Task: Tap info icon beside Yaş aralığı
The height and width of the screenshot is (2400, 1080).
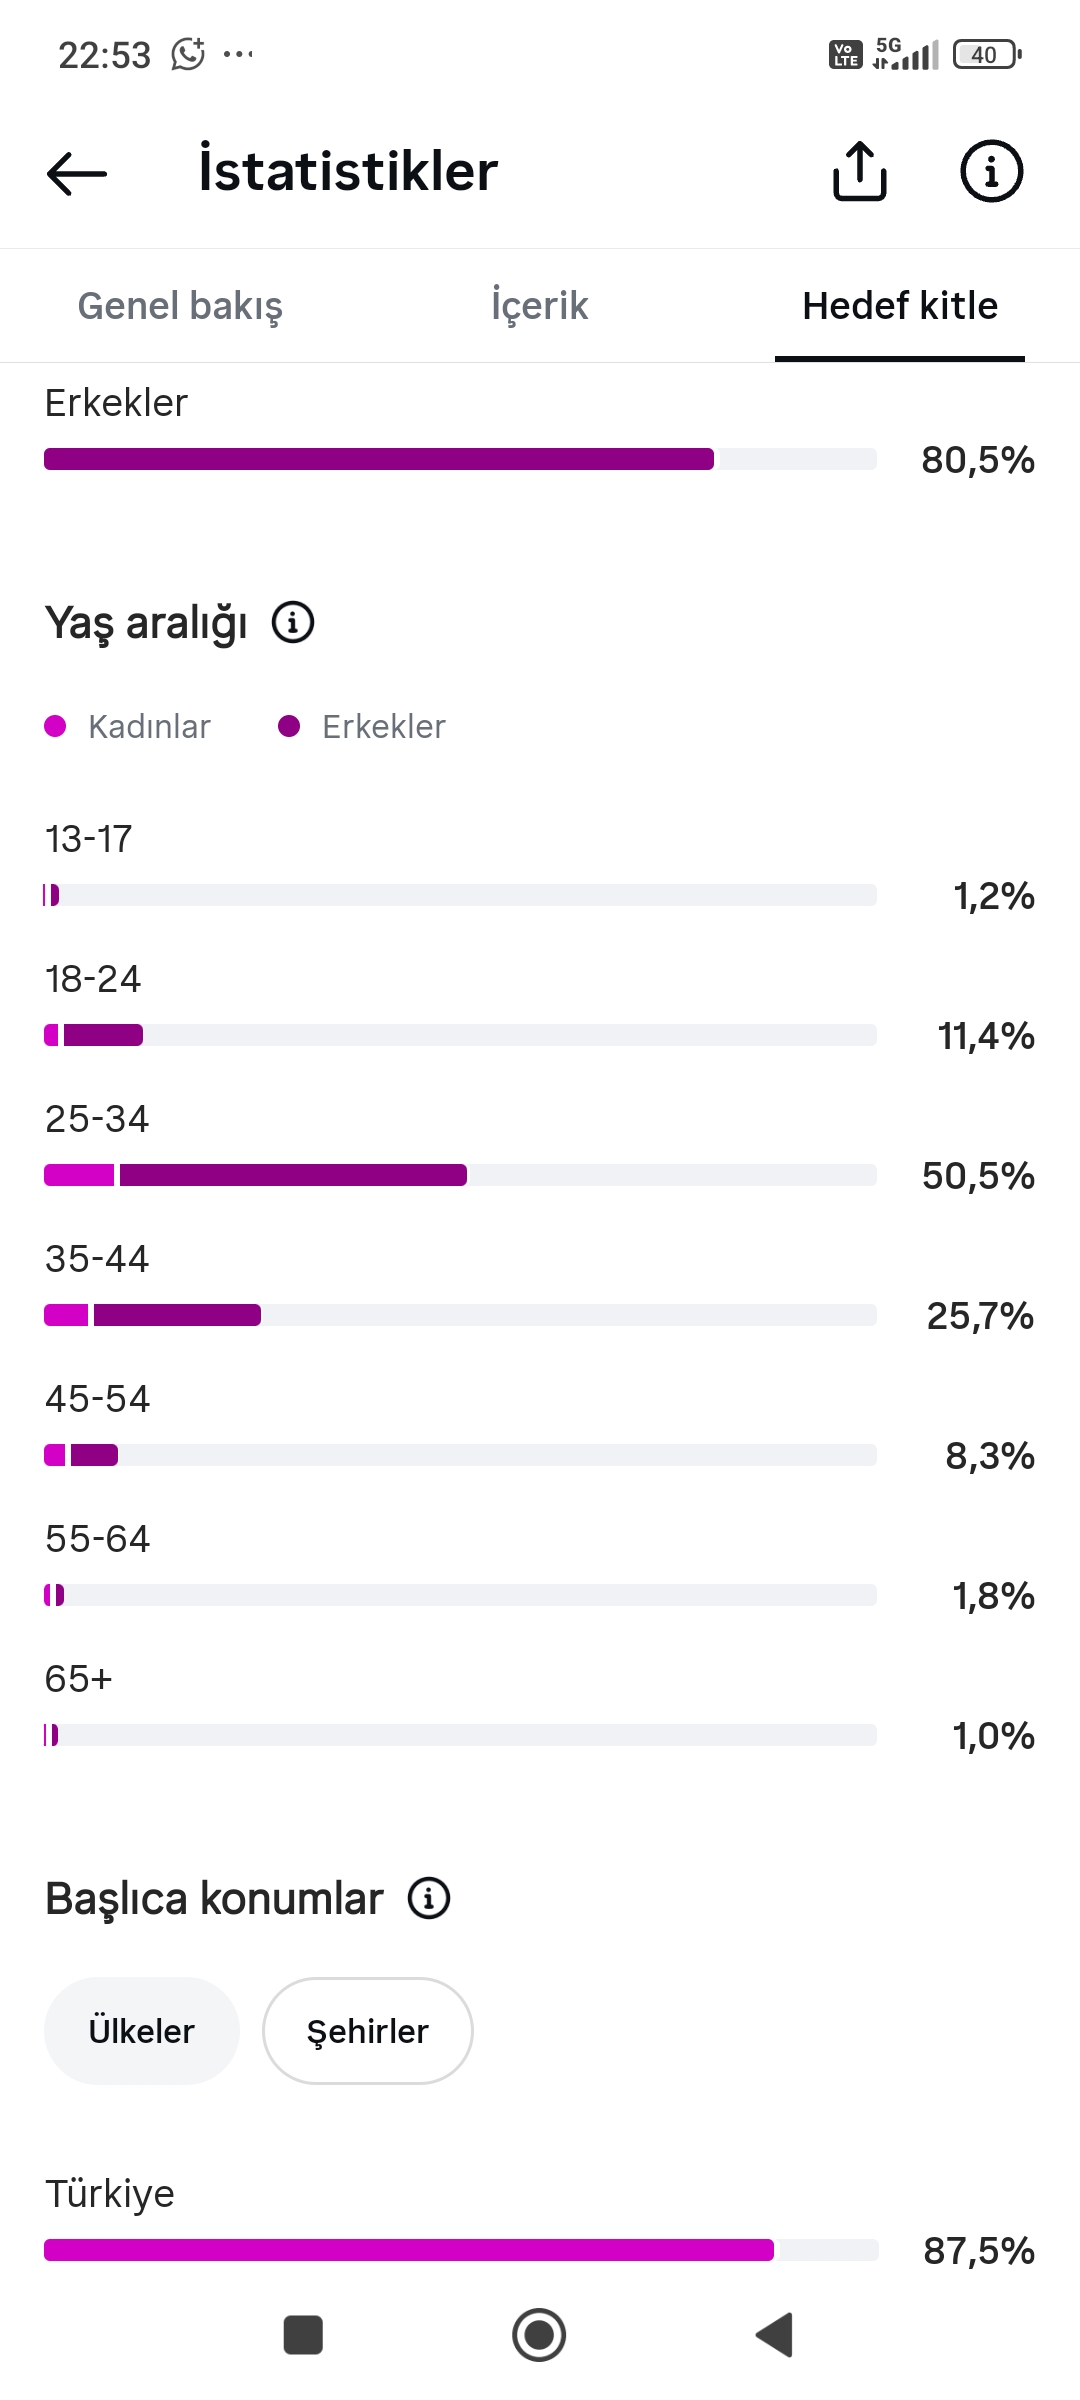Action: coord(293,622)
